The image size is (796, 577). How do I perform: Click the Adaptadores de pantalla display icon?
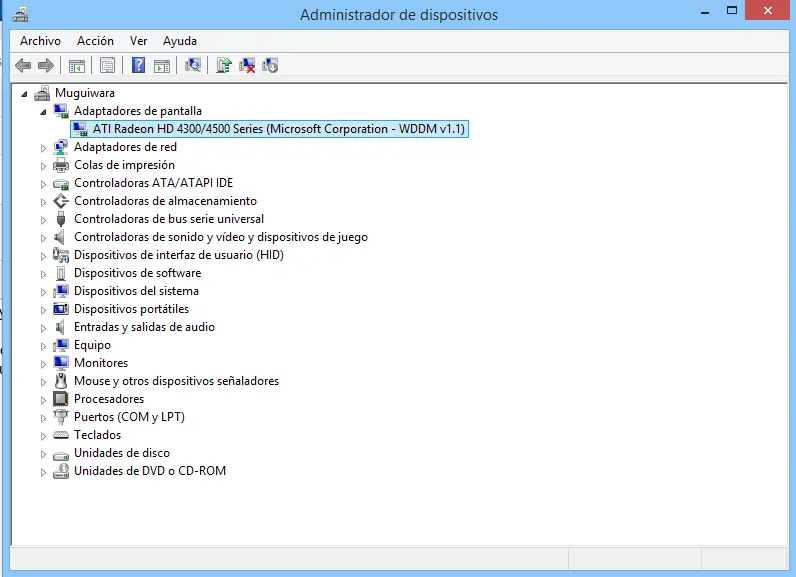pos(61,111)
